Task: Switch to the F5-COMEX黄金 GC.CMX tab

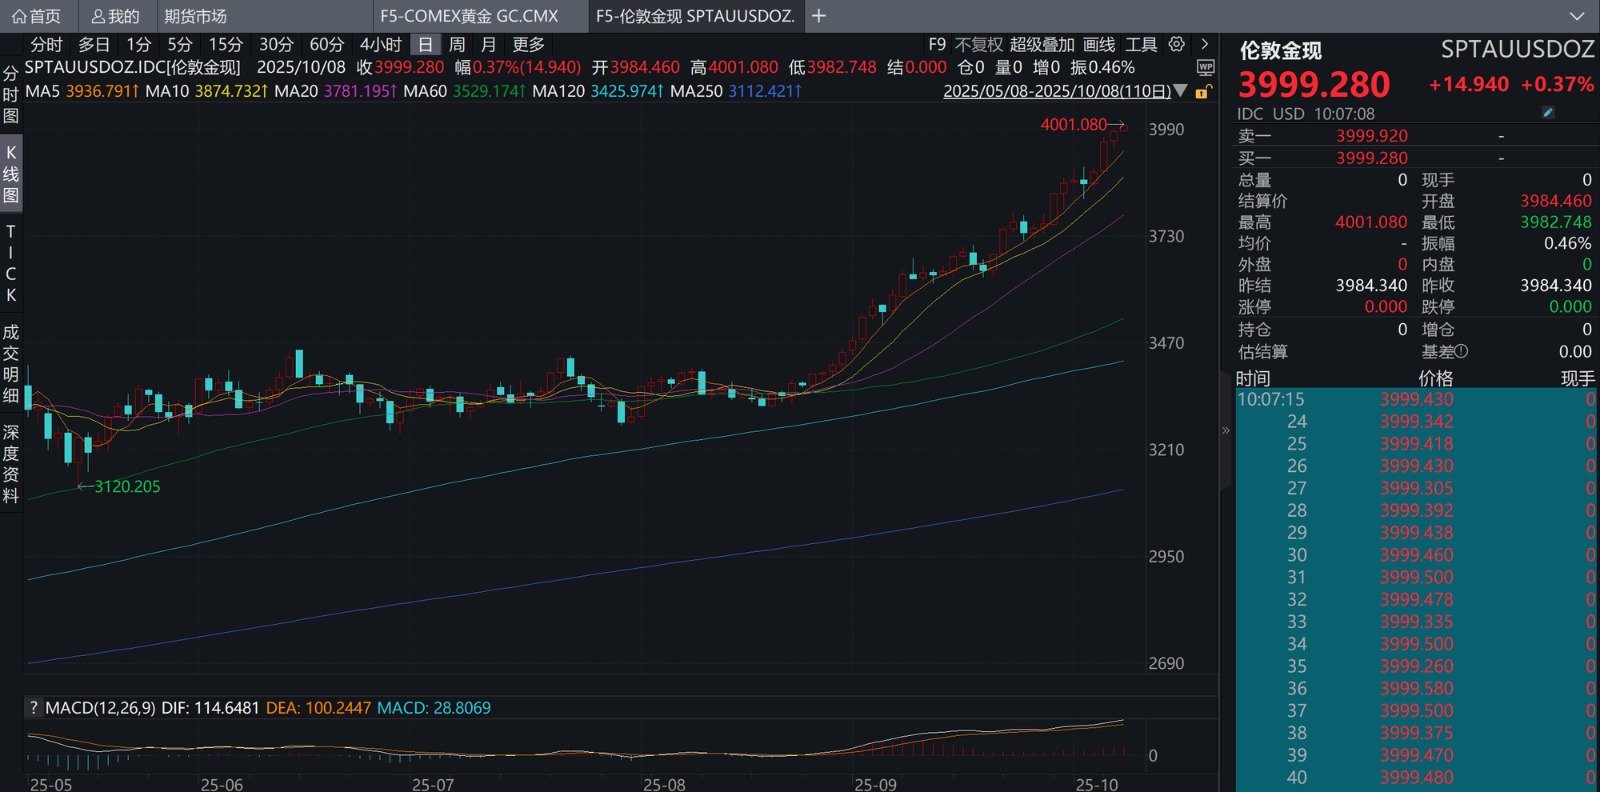Action: pos(469,16)
